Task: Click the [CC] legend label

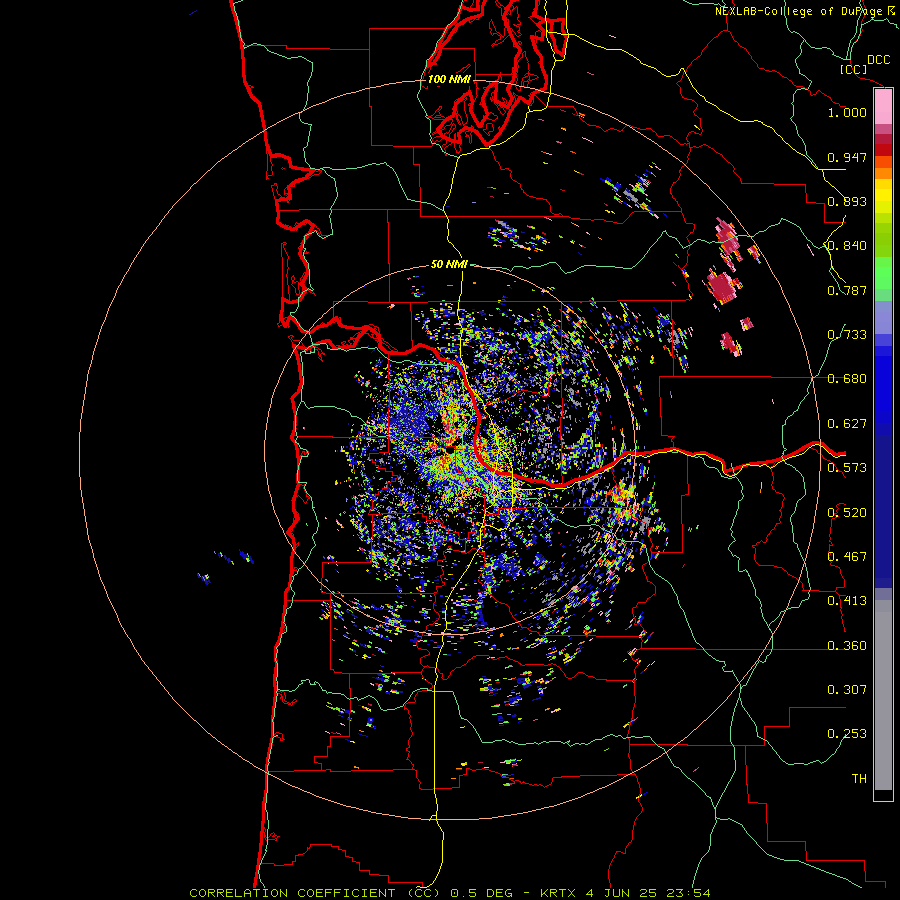Action: coord(853,69)
